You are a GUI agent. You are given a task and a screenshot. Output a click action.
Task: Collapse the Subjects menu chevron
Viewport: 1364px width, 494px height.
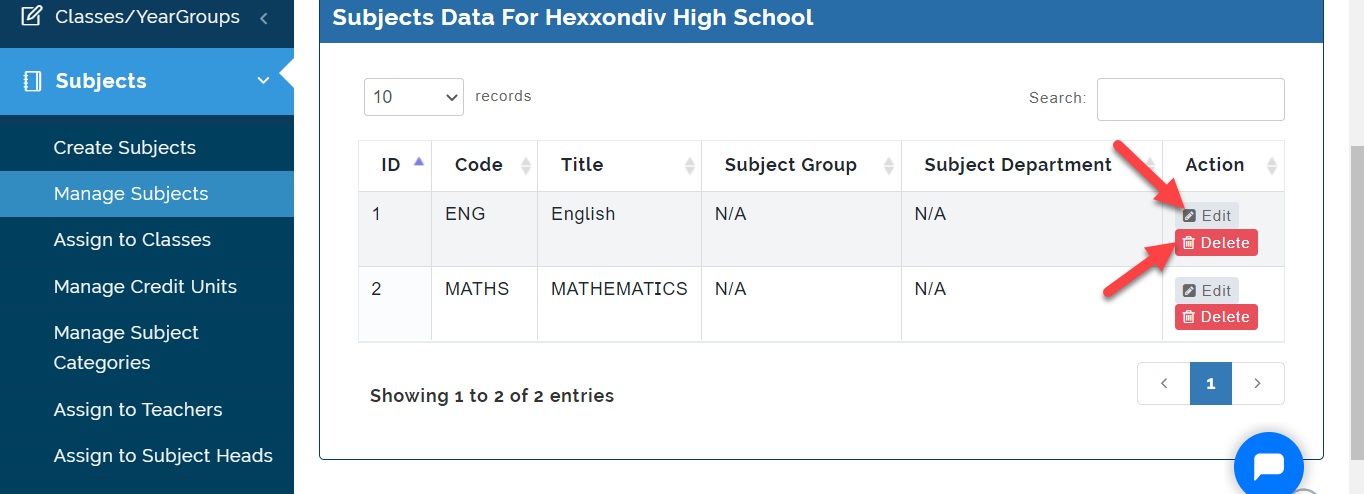(x=264, y=81)
